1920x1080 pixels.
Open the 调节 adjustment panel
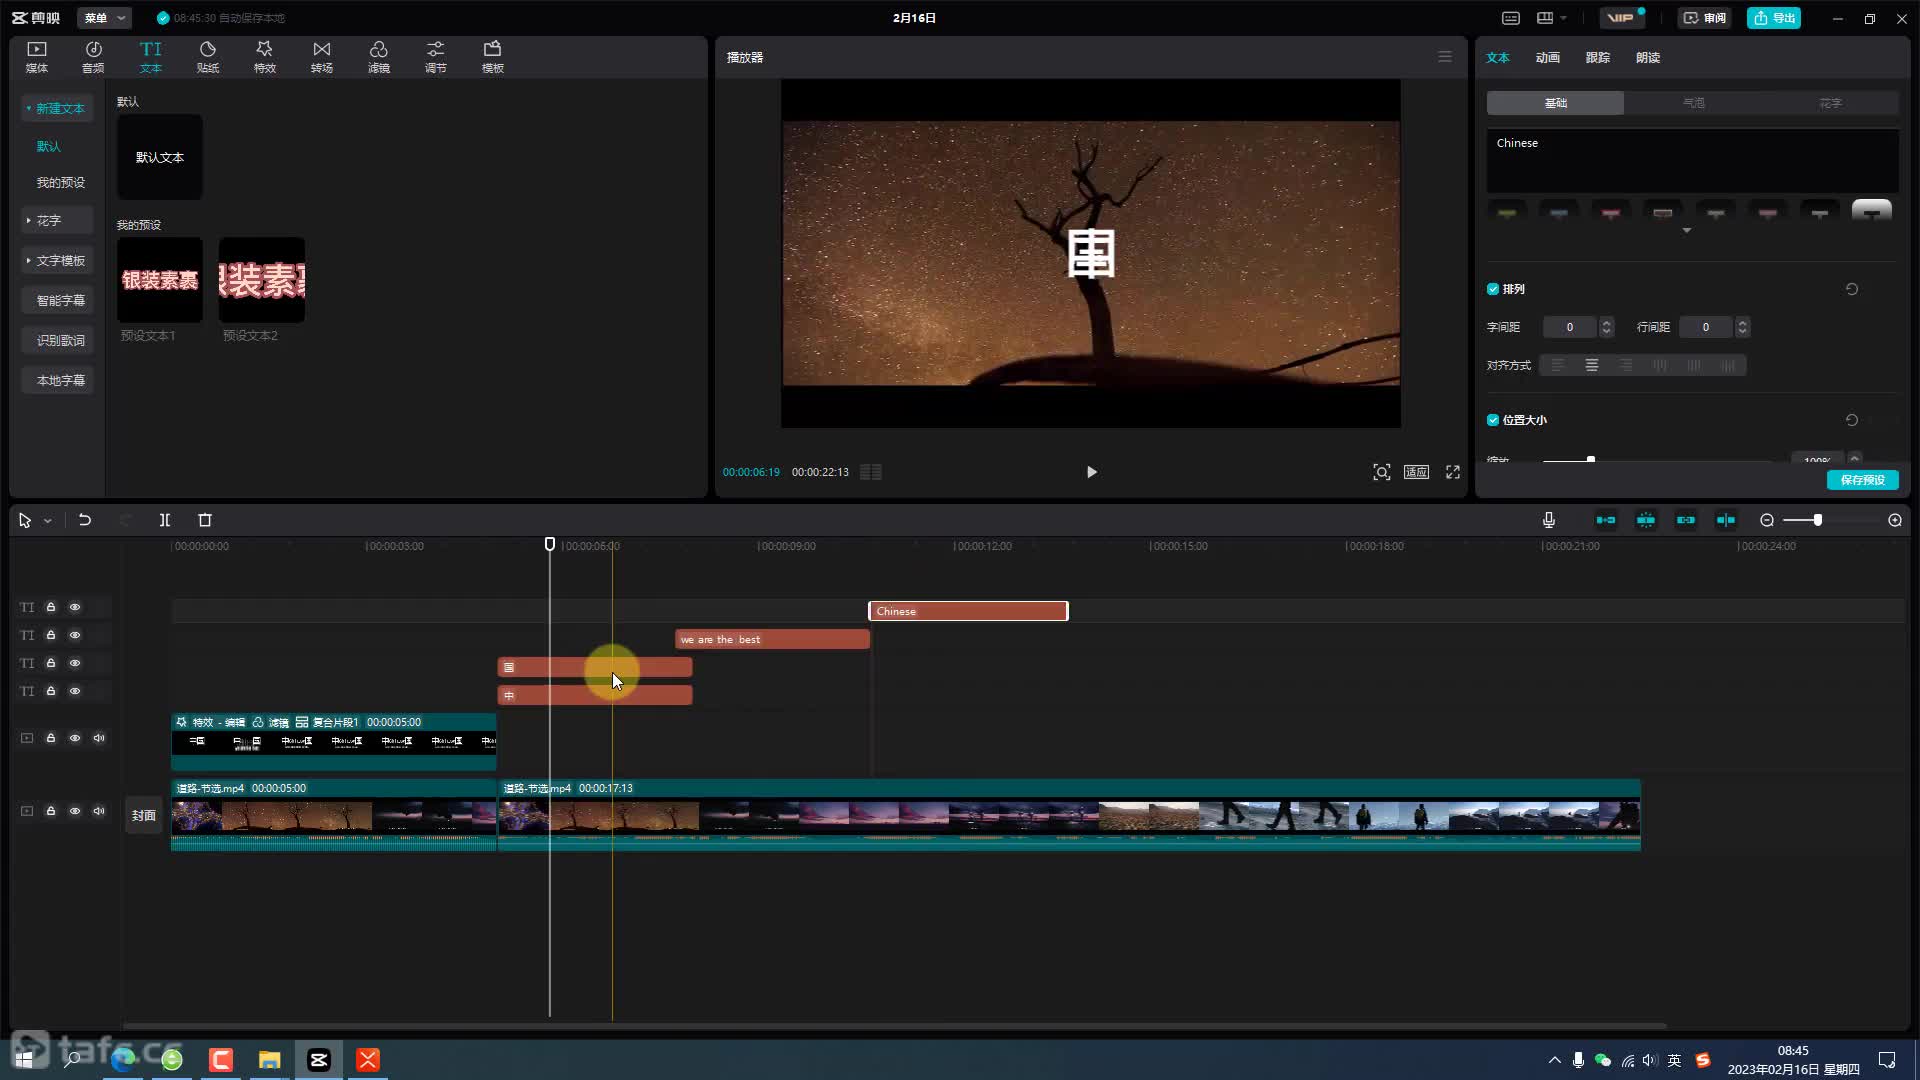coord(436,57)
